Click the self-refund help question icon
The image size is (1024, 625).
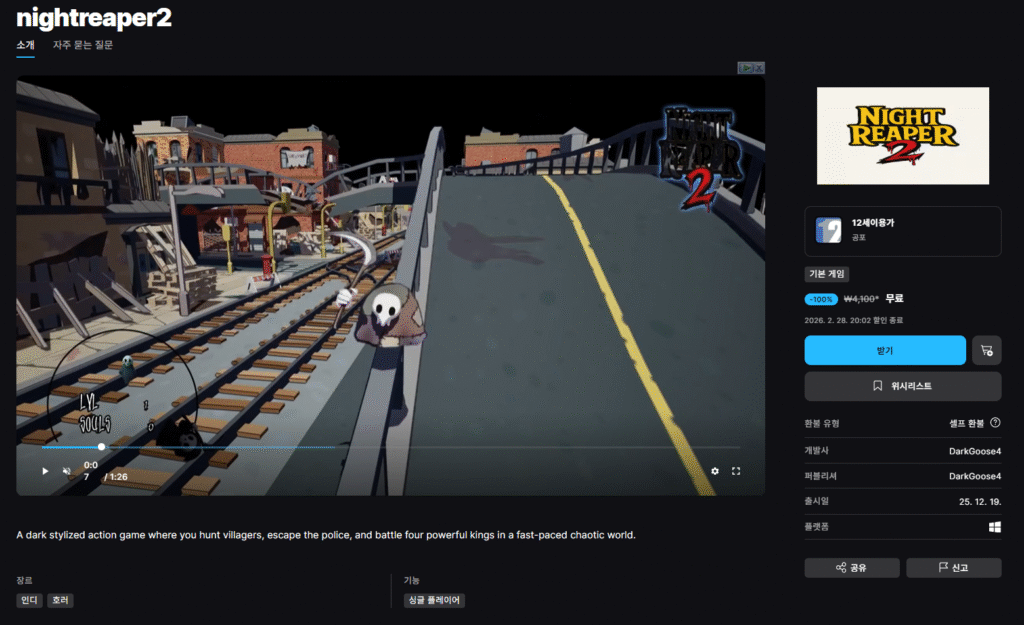click(x=995, y=423)
